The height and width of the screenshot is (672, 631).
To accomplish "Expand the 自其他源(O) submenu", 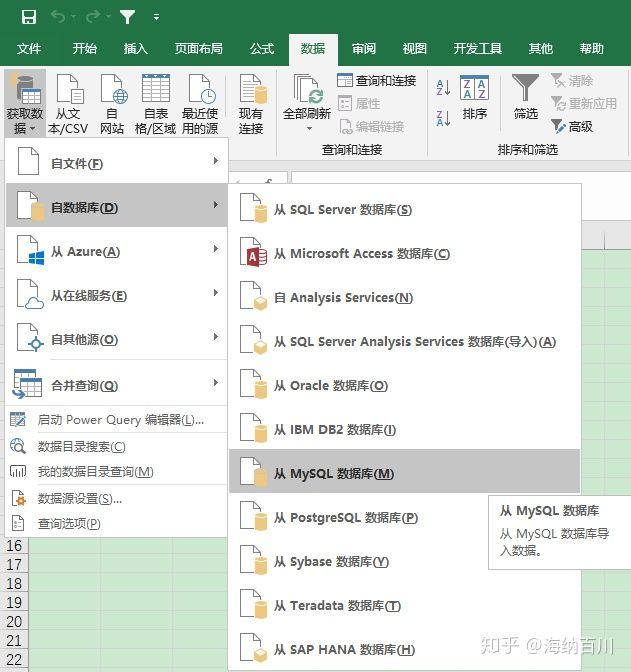I will (x=117, y=339).
